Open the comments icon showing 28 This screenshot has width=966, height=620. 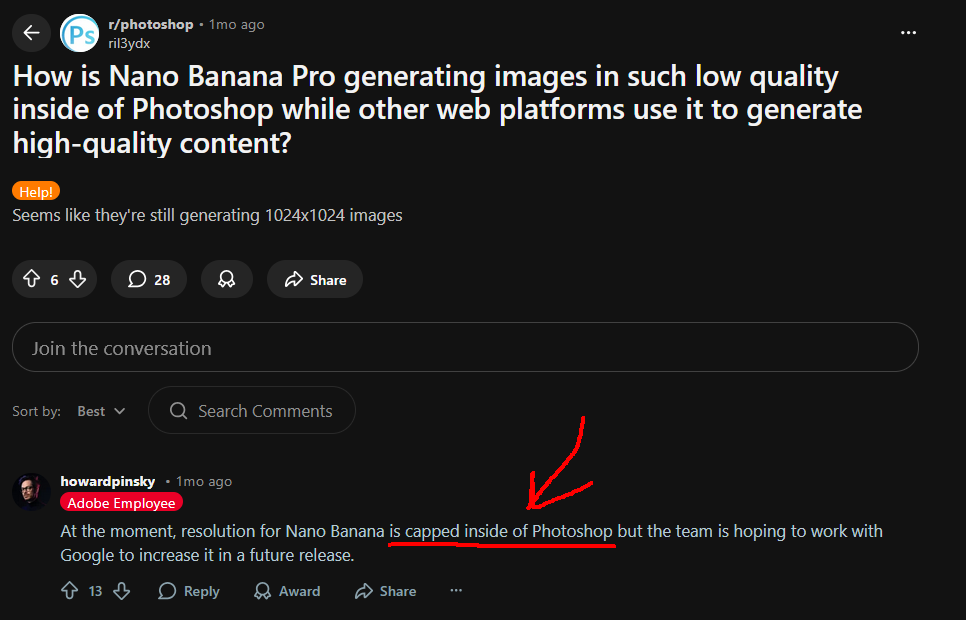coord(148,279)
